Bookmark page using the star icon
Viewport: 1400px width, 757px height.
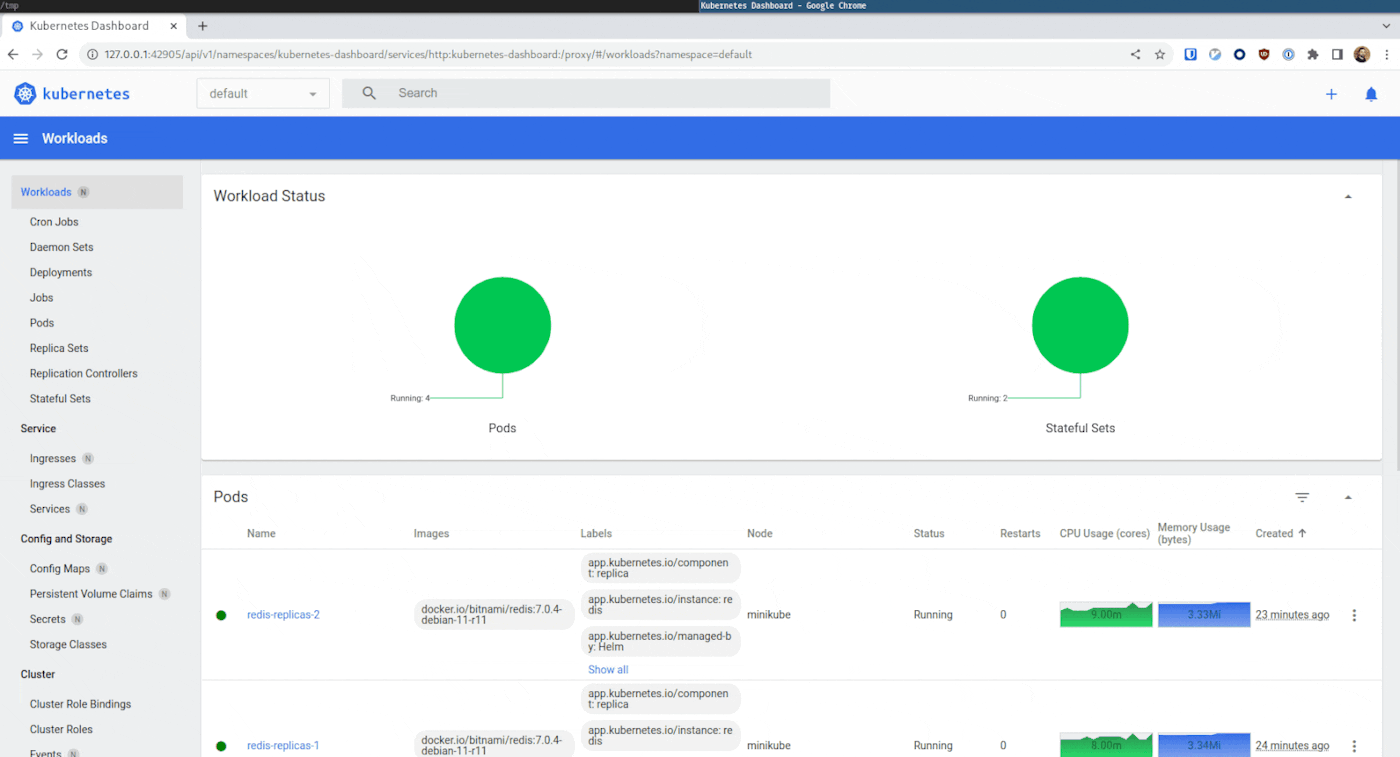click(1160, 54)
